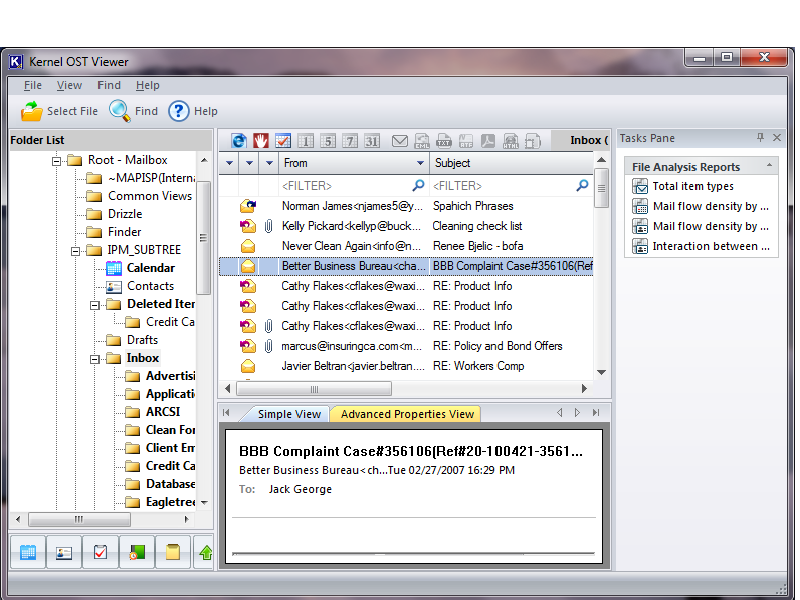Open Notes yellow icon at bottom
Viewport: 800px width, 600px height.
(173, 552)
